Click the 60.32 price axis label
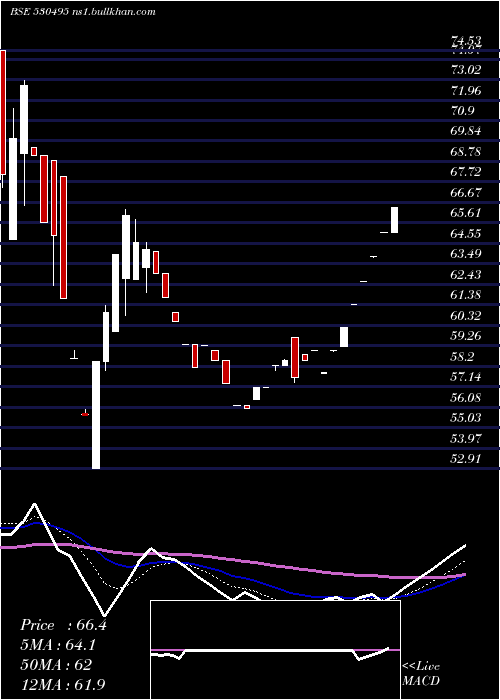This screenshot has width=500, height=700. 466,316
